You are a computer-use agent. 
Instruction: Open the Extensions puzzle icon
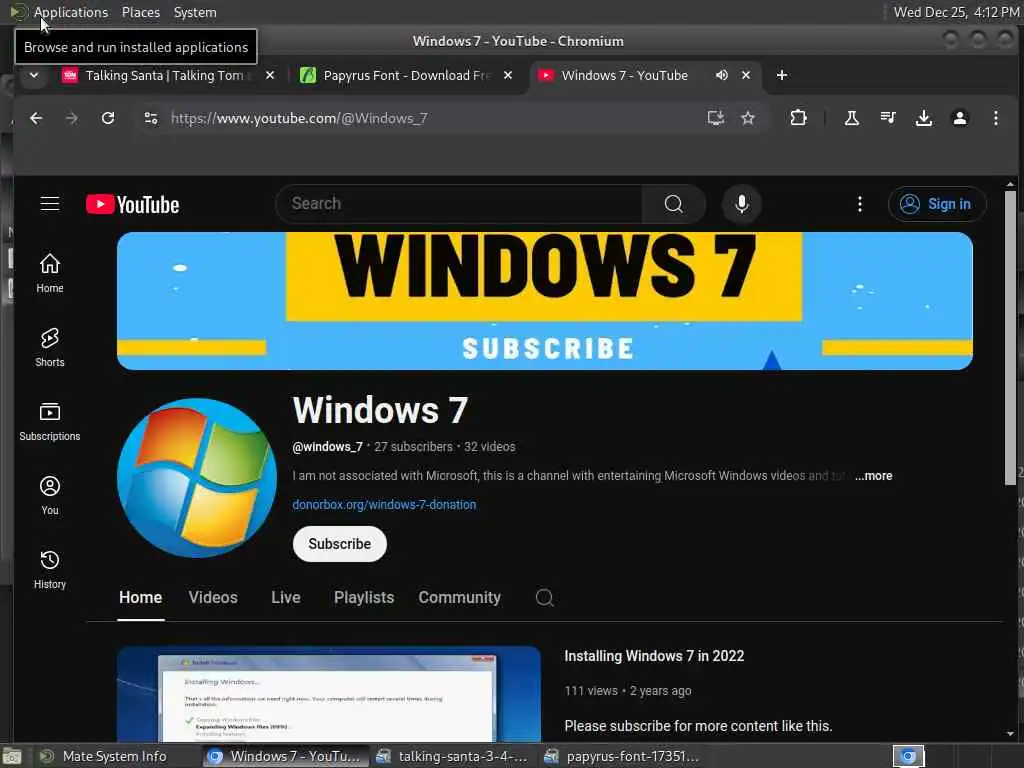[798, 118]
